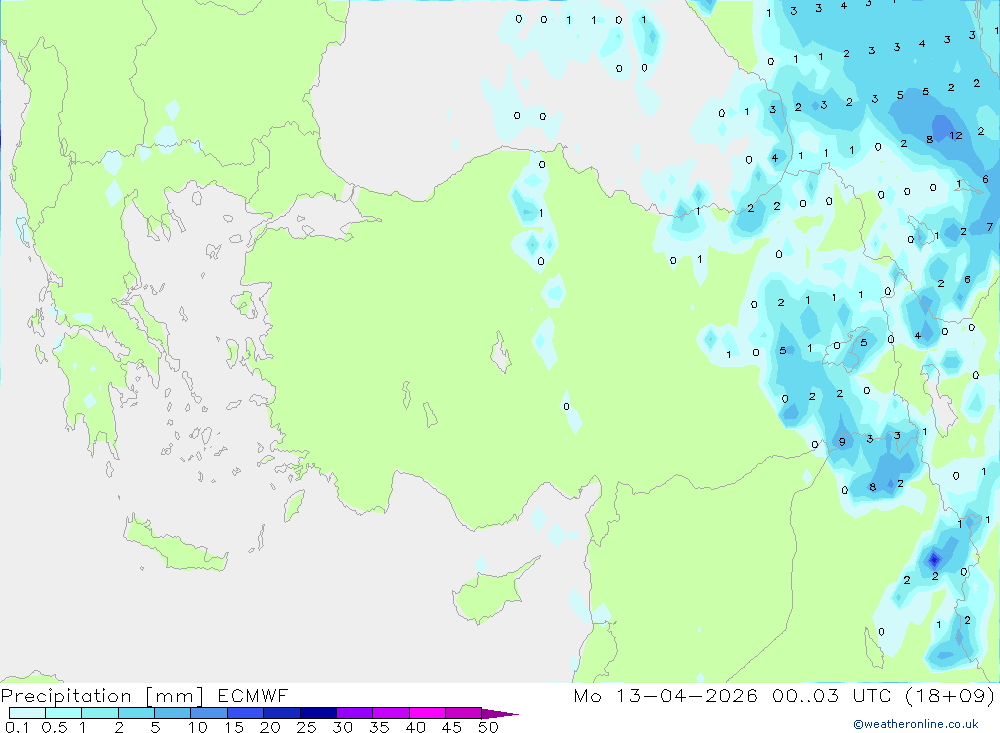
Task: Click the '9' precipitation value on map
Action: pyautogui.click(x=842, y=441)
